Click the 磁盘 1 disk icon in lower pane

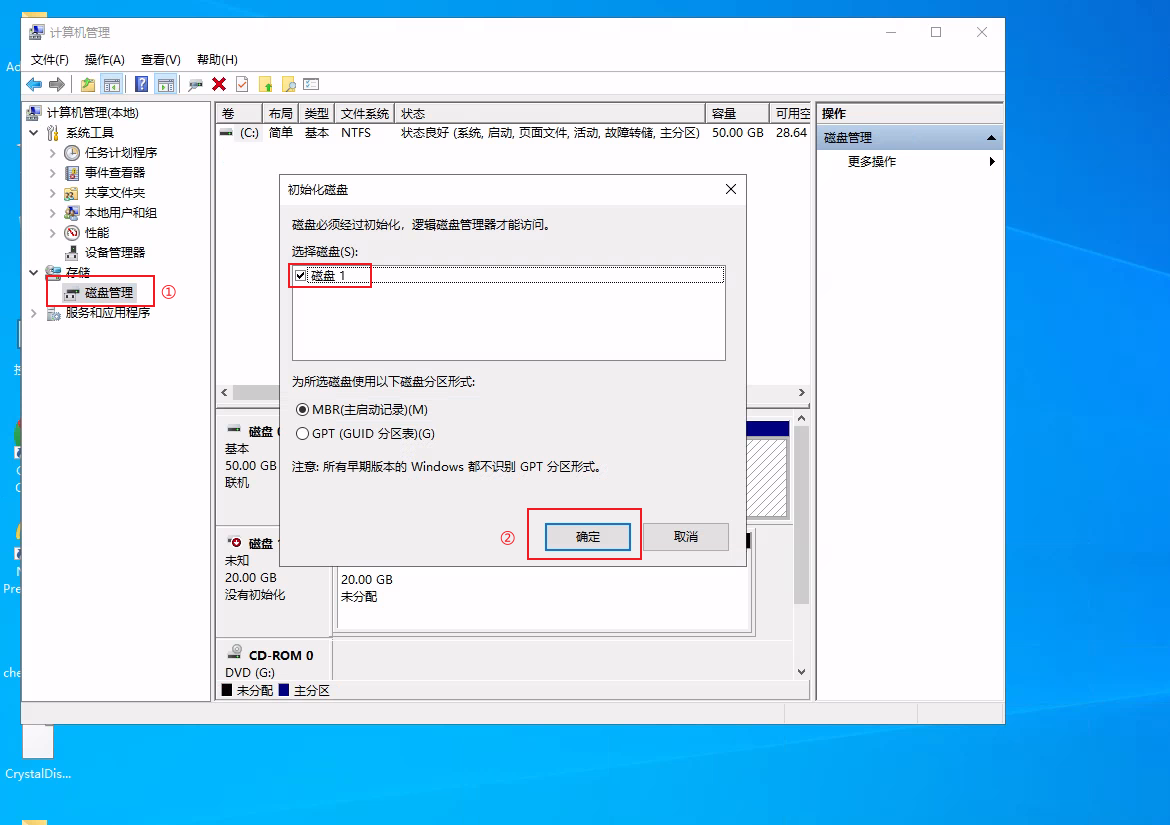click(234, 542)
